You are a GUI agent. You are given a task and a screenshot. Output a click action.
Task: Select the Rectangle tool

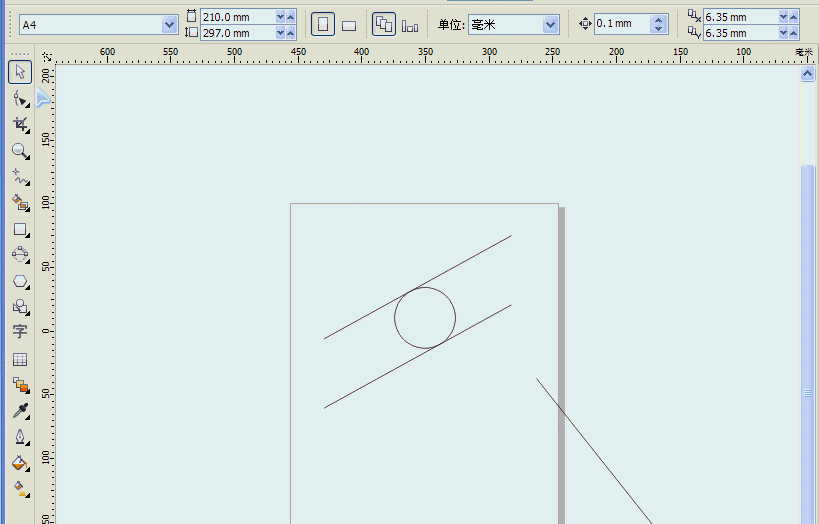[x=20, y=229]
